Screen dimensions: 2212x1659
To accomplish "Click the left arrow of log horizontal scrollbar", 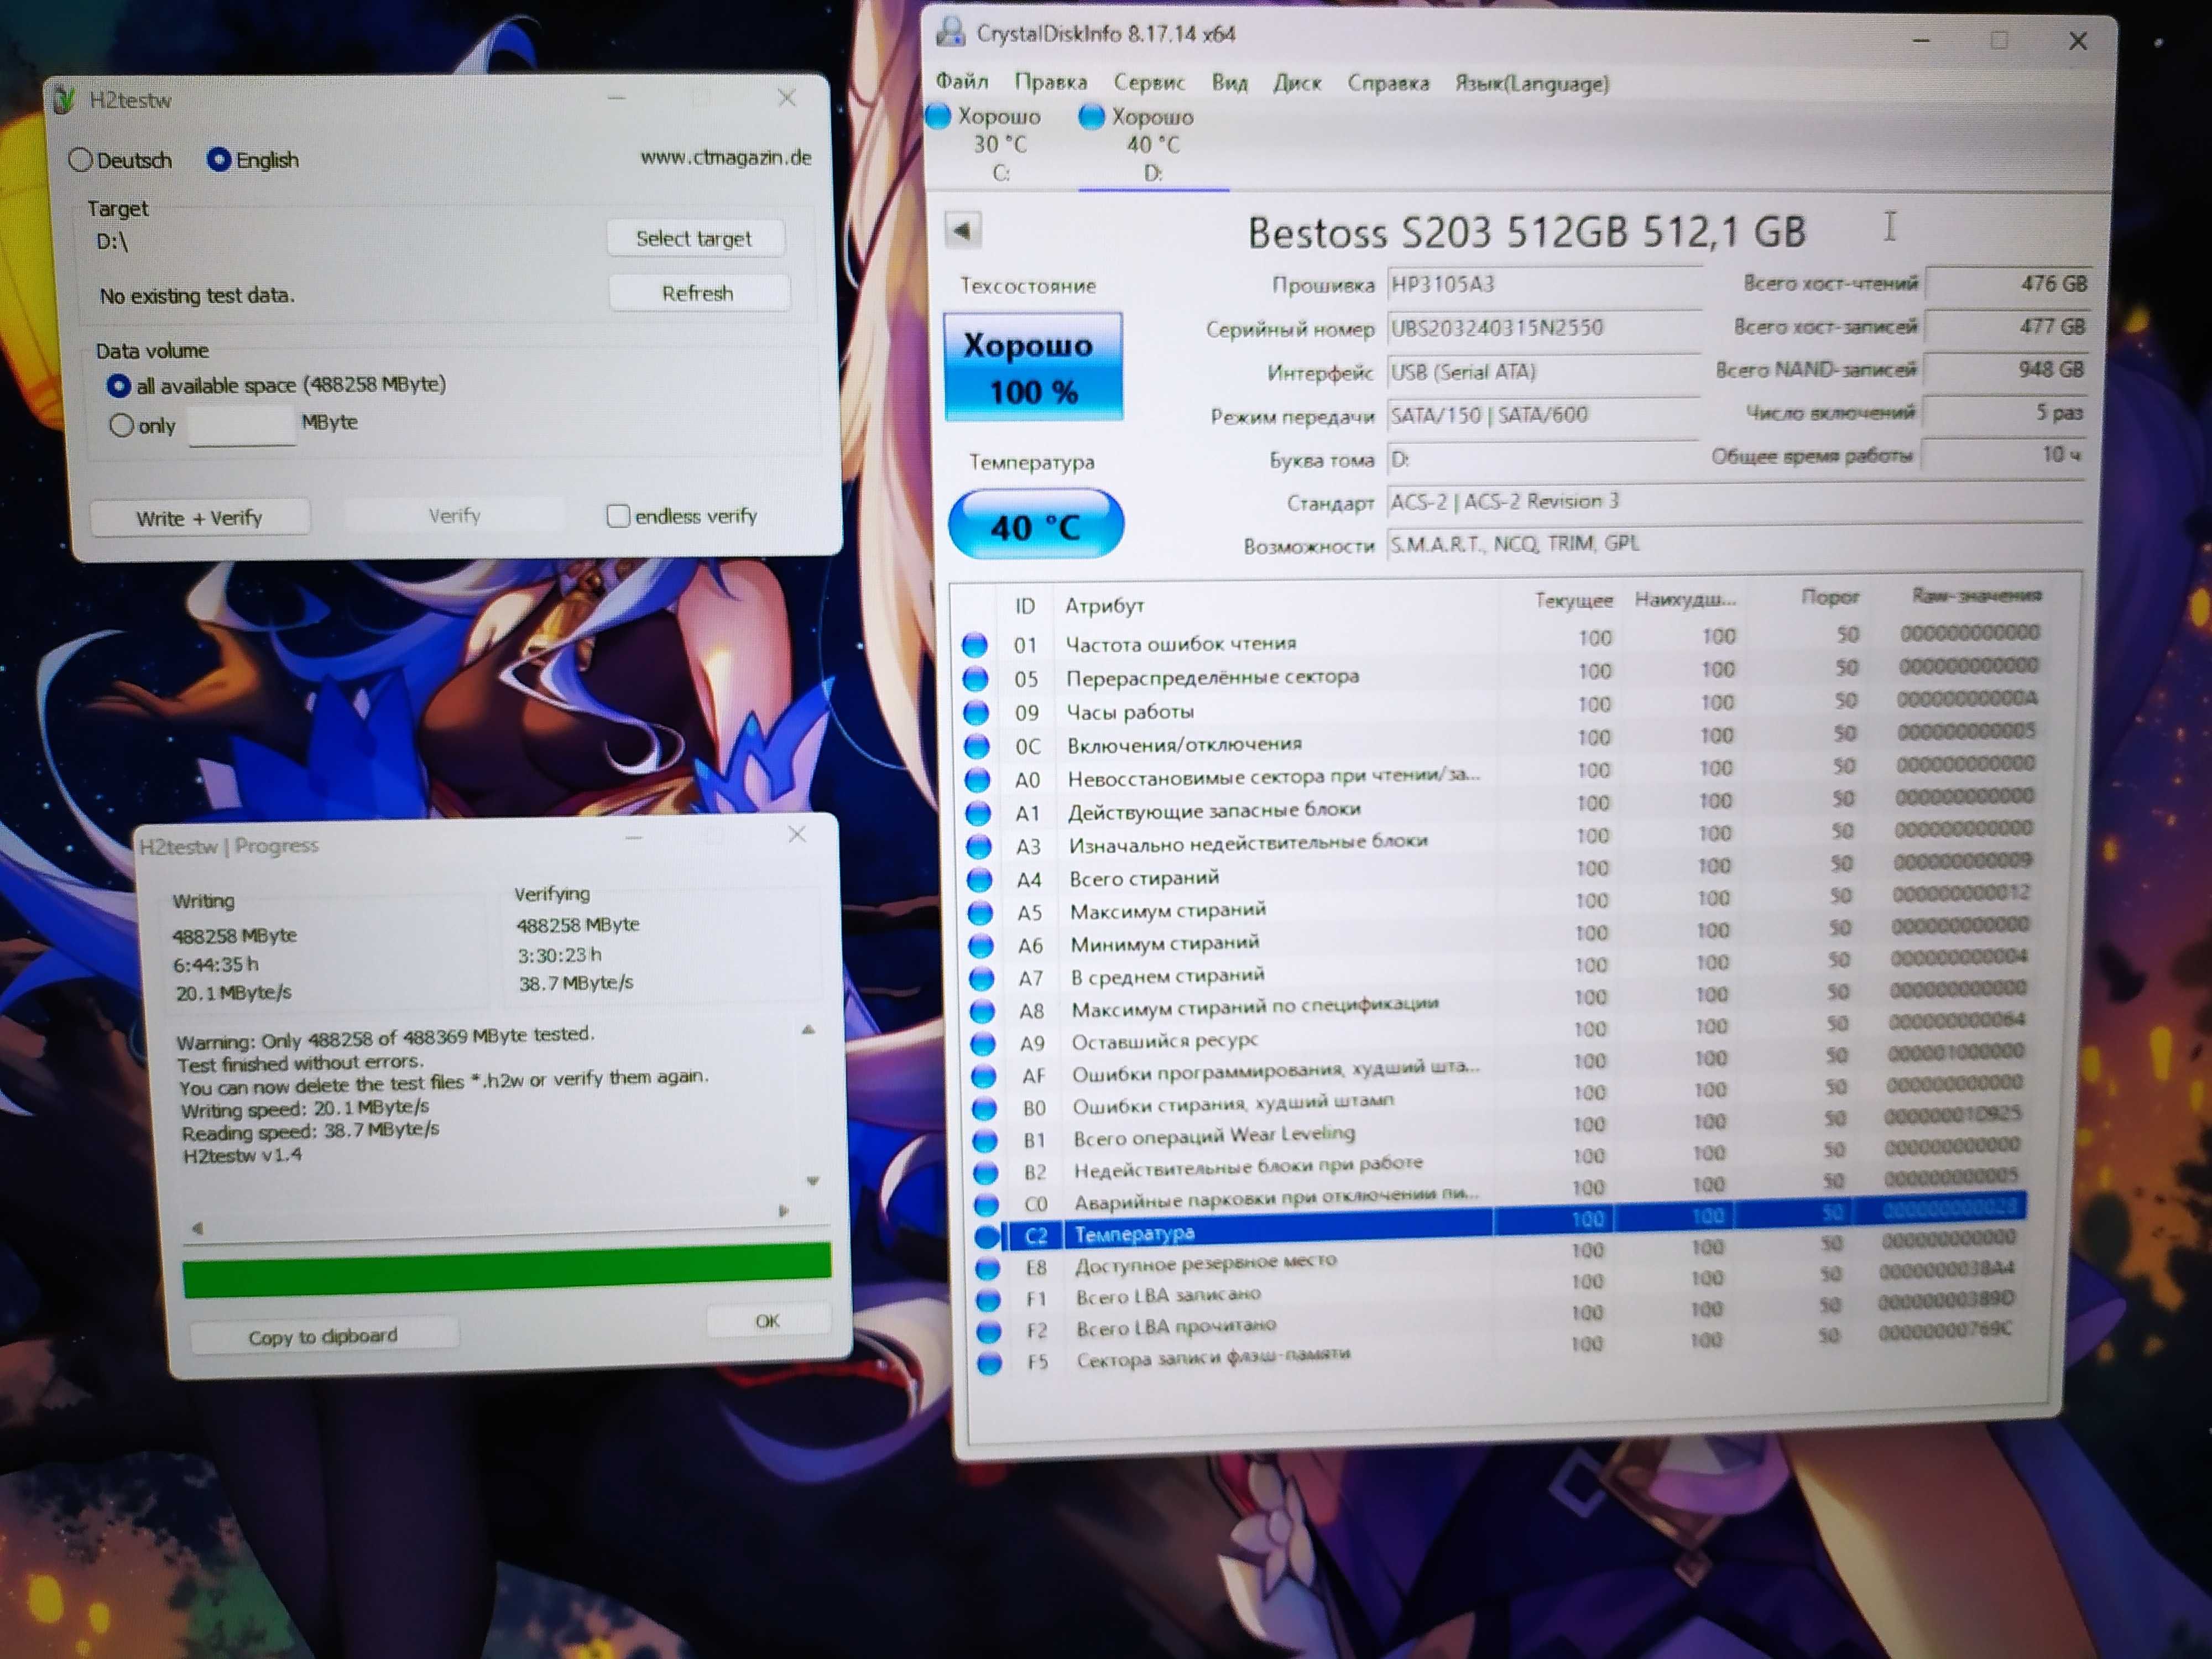I will 198,1228.
